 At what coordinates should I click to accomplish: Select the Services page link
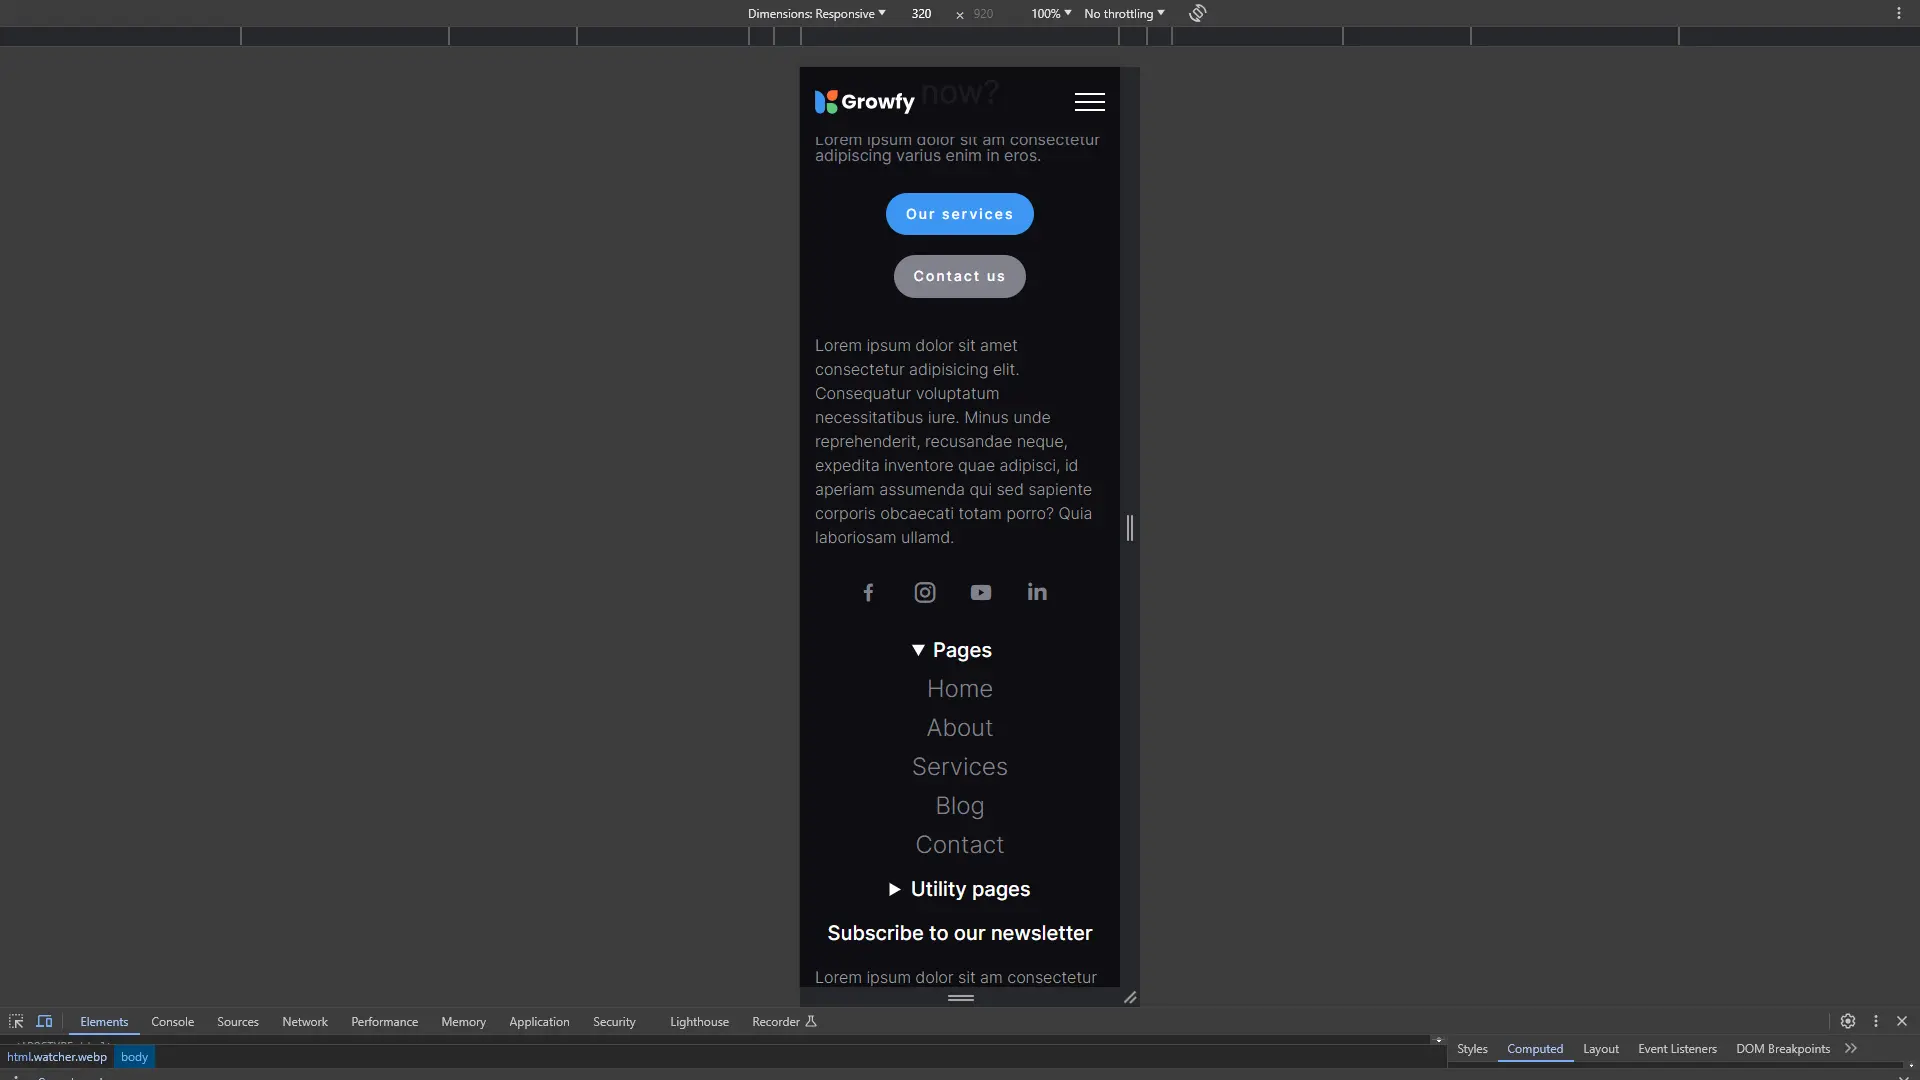pos(959,766)
